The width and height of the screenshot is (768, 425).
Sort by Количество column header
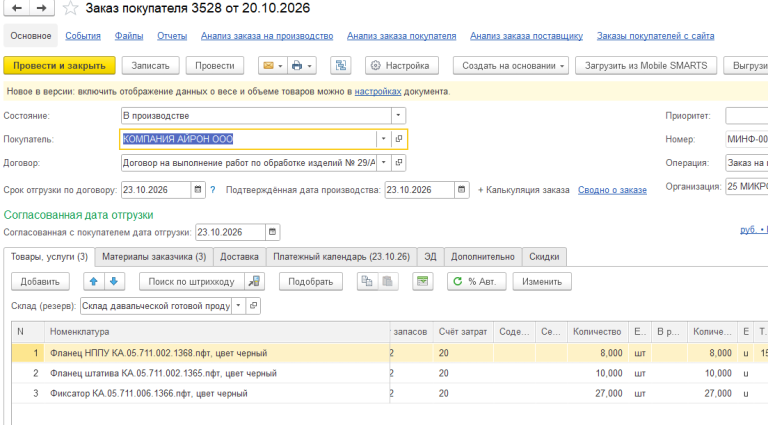click(597, 332)
